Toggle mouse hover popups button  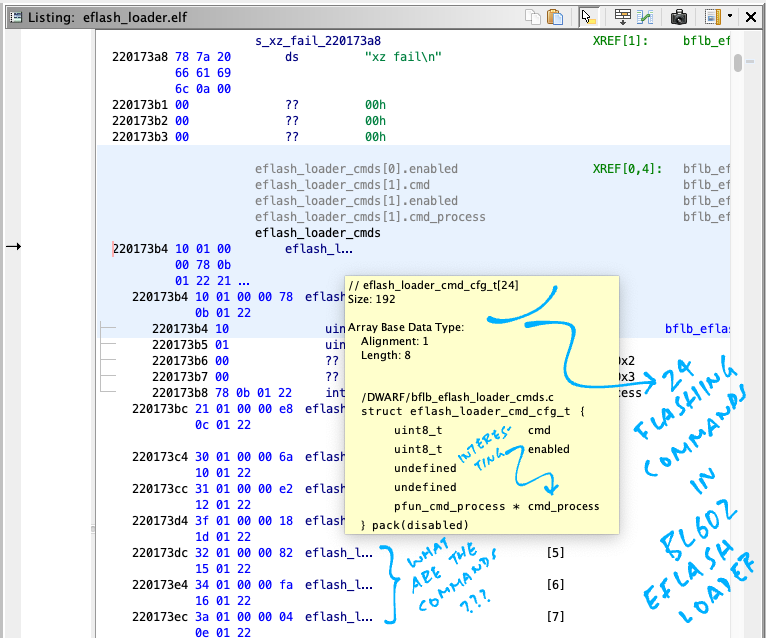(x=589, y=17)
